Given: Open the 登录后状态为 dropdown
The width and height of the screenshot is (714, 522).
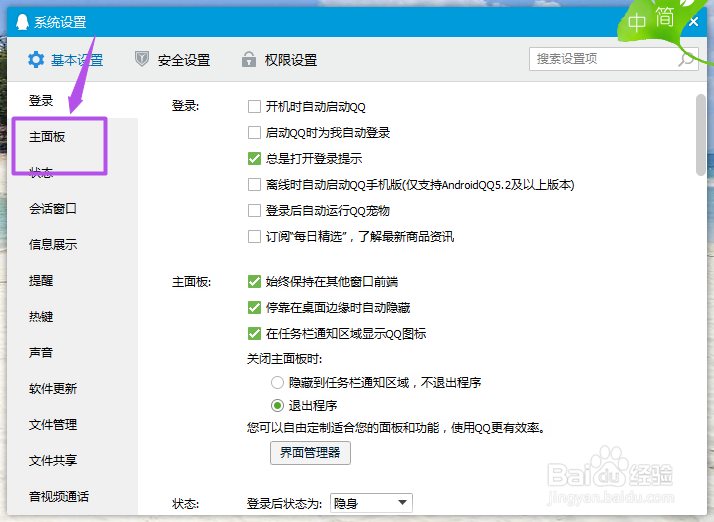Looking at the screenshot, I should tap(371, 503).
